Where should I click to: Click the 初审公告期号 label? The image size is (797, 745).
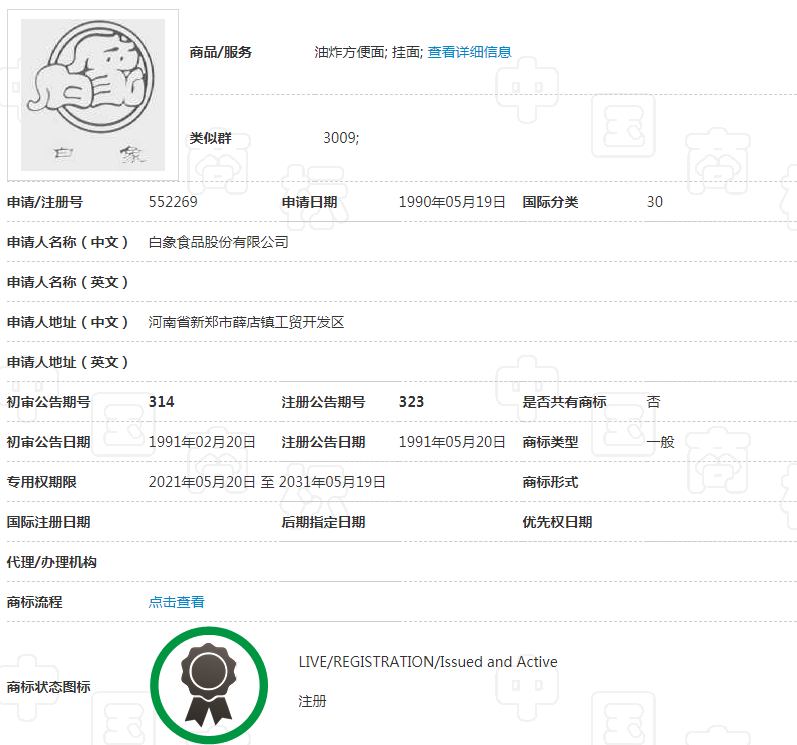(x=48, y=402)
